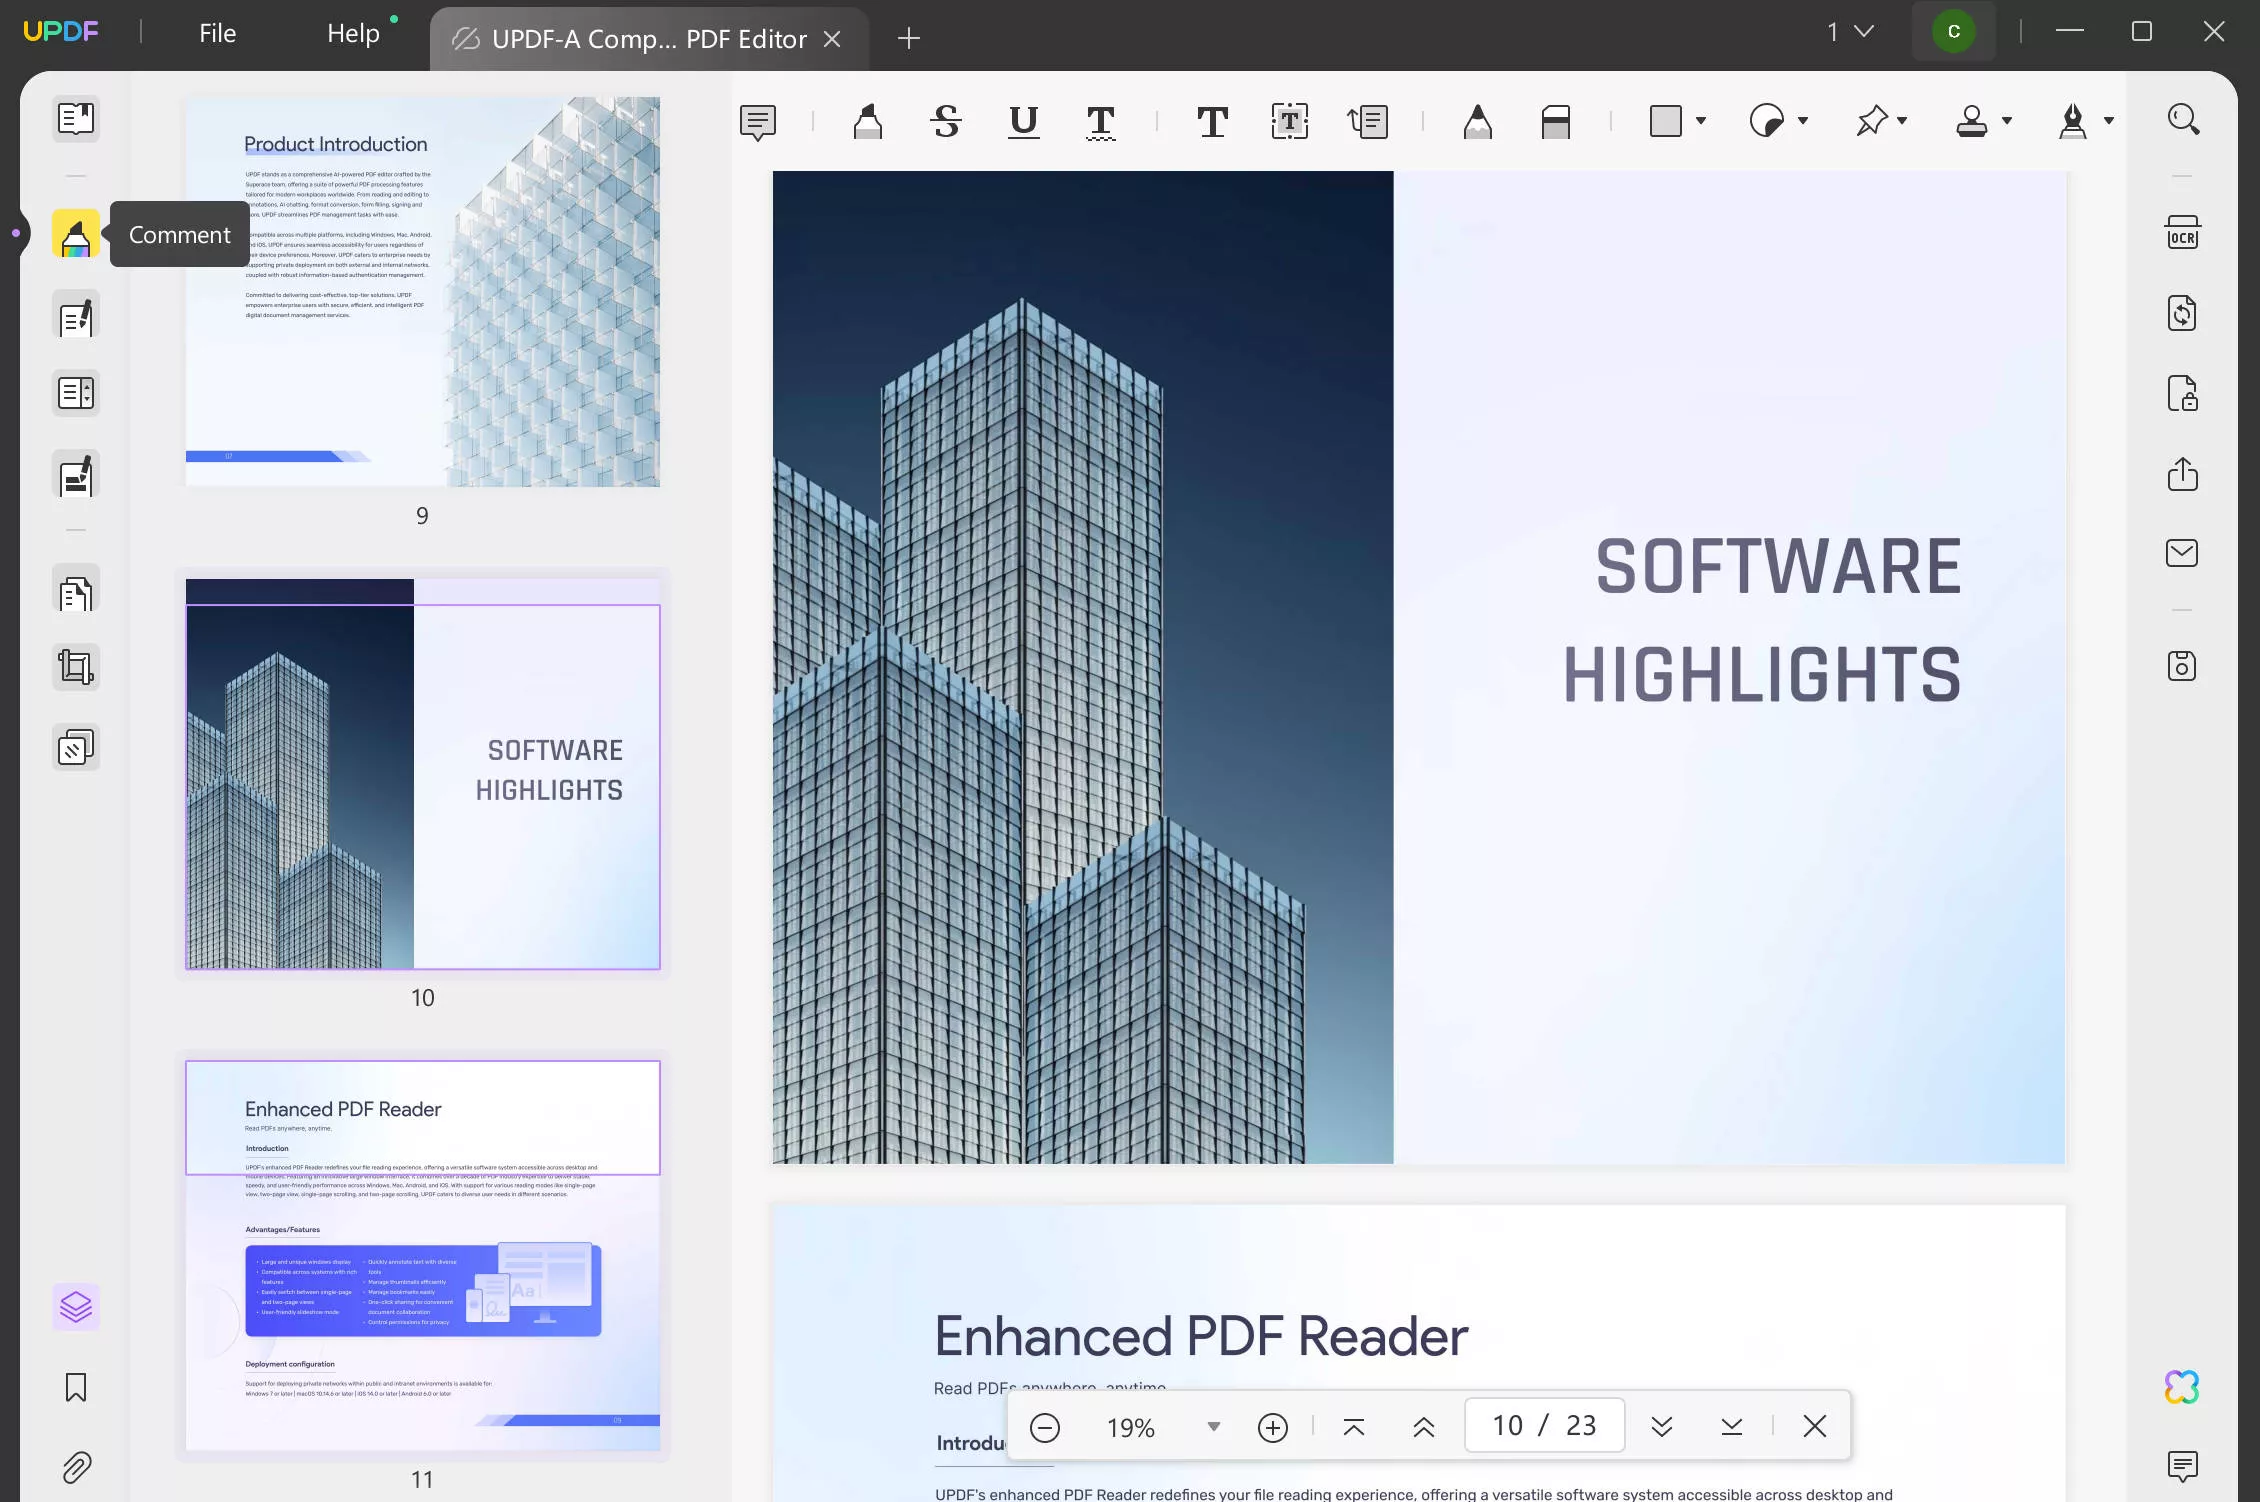Open the Save as other icon
The image size is (2260, 1502).
pyautogui.click(x=2182, y=667)
